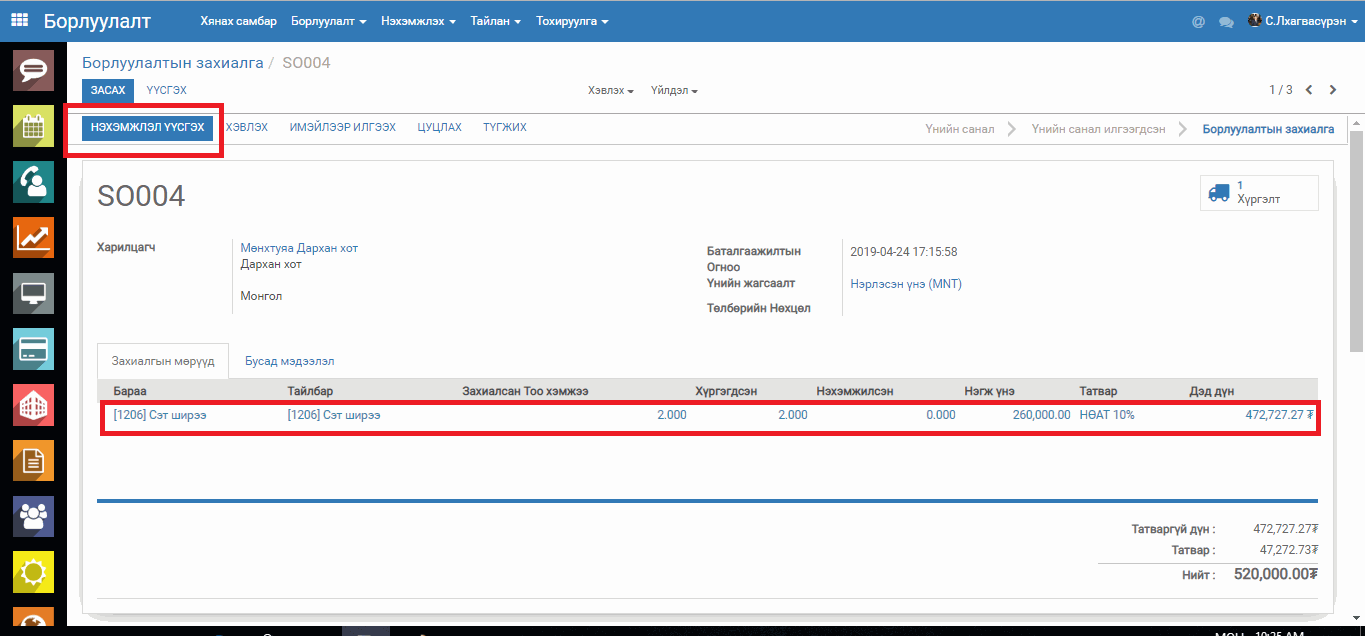Open the Discuss speech bubble app in sidebar
Image resolution: width=1365 pixels, height=636 pixels.
click(33, 71)
